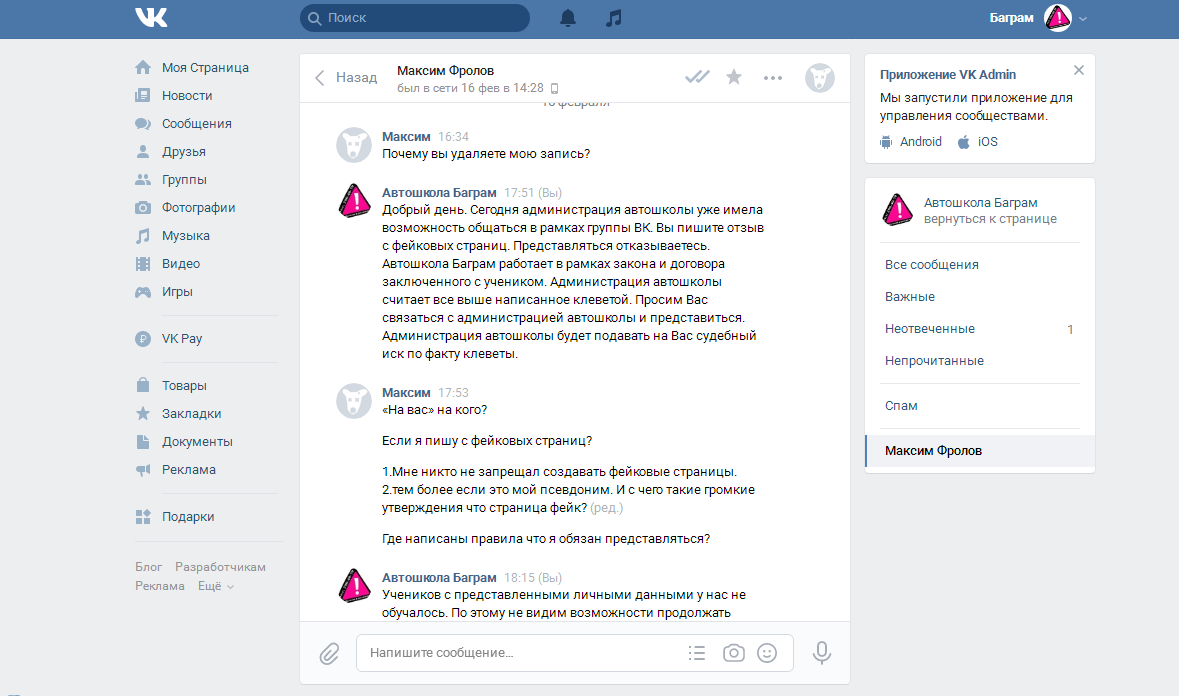Select the Неотвеченные messages filter

(x=930, y=329)
